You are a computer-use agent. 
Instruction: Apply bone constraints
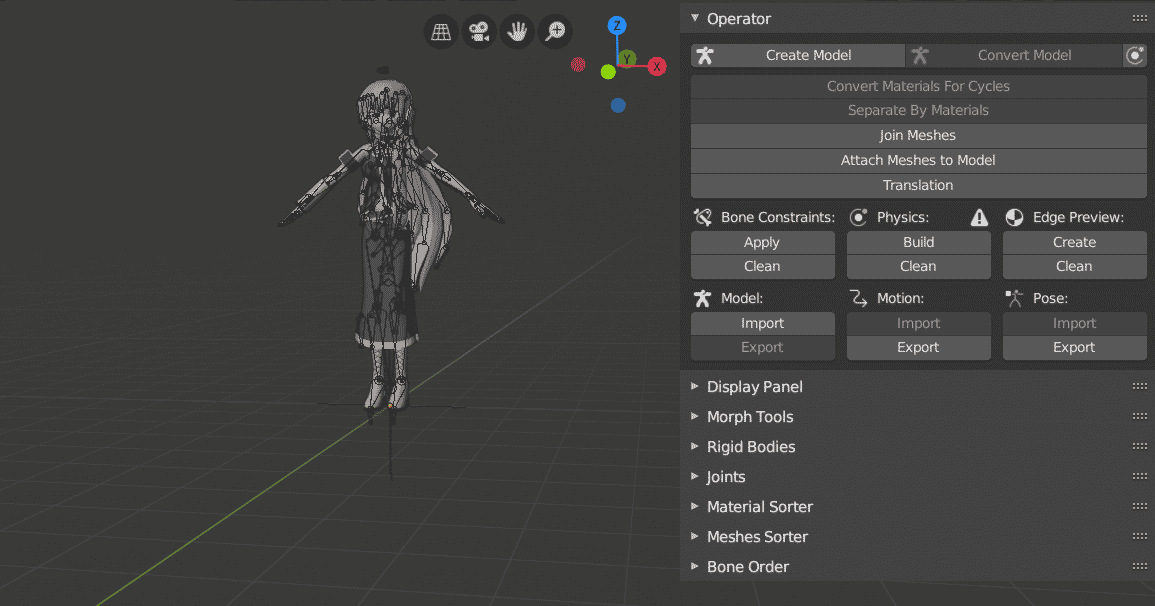762,242
